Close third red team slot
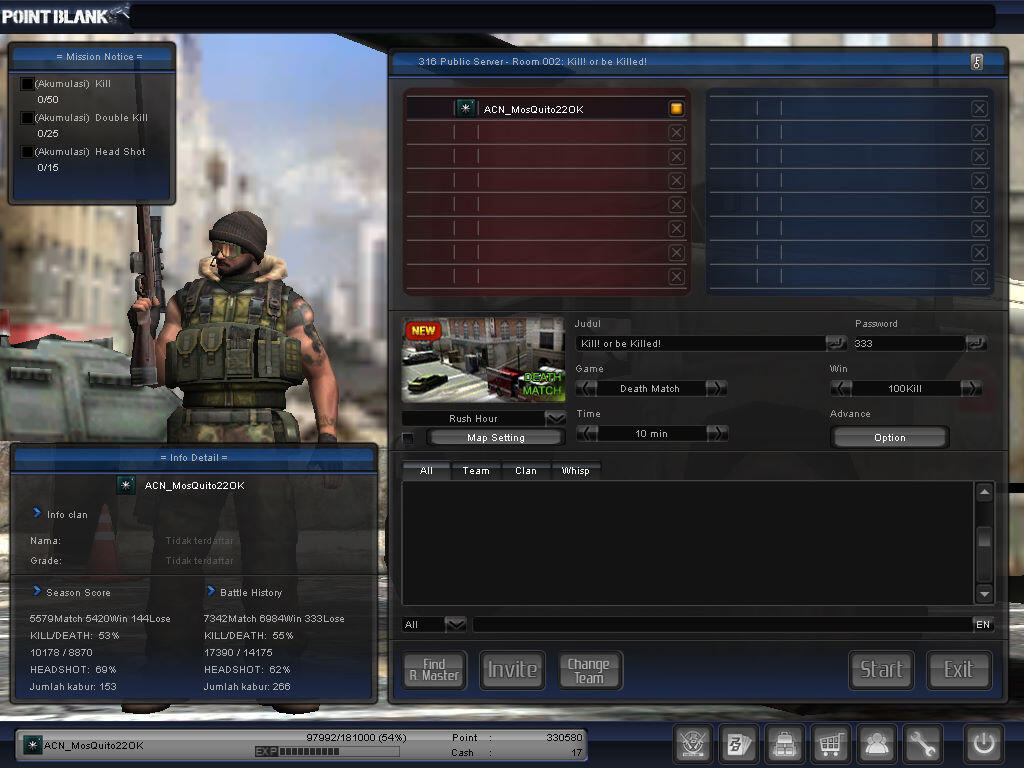 point(677,157)
